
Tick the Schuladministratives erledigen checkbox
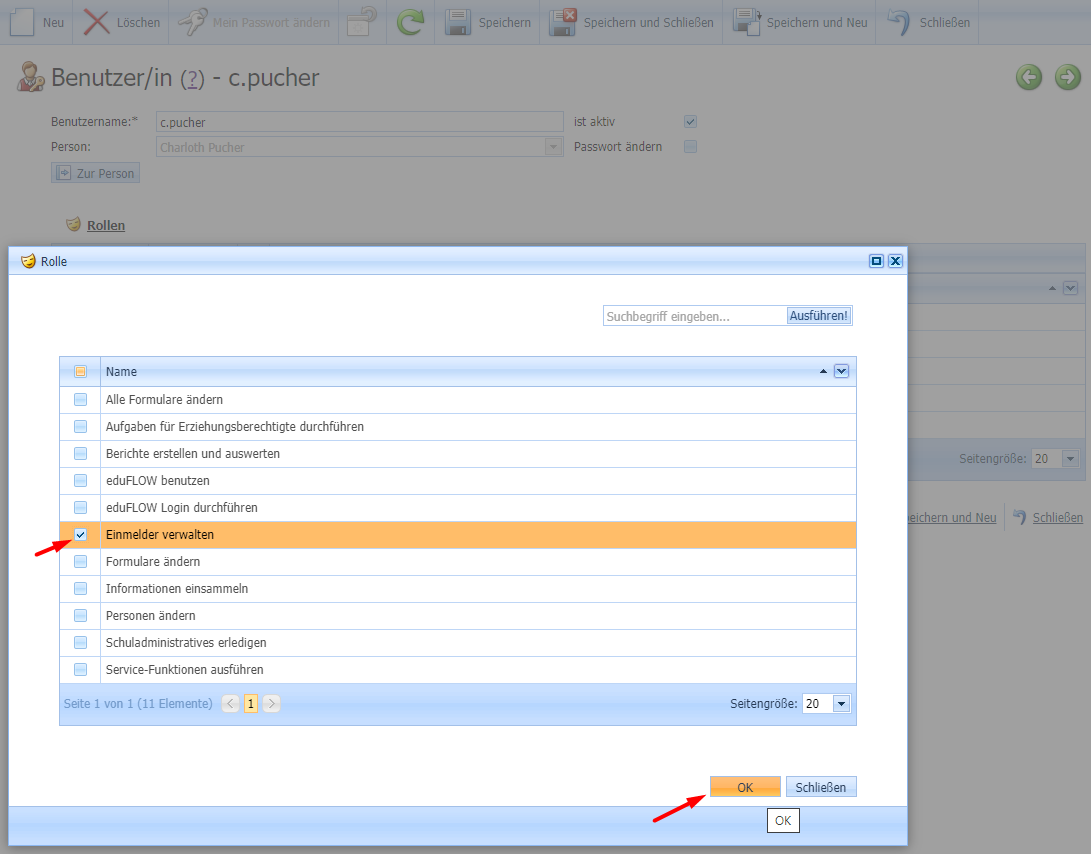tap(80, 643)
